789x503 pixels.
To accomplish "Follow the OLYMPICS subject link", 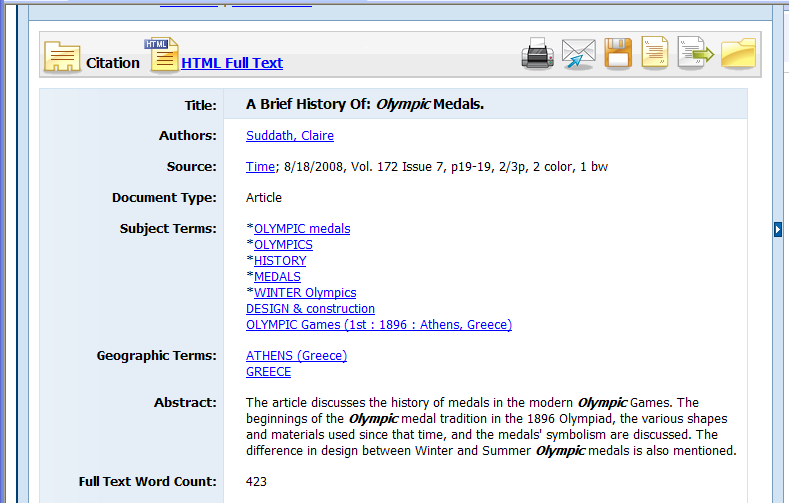I will (x=283, y=245).
